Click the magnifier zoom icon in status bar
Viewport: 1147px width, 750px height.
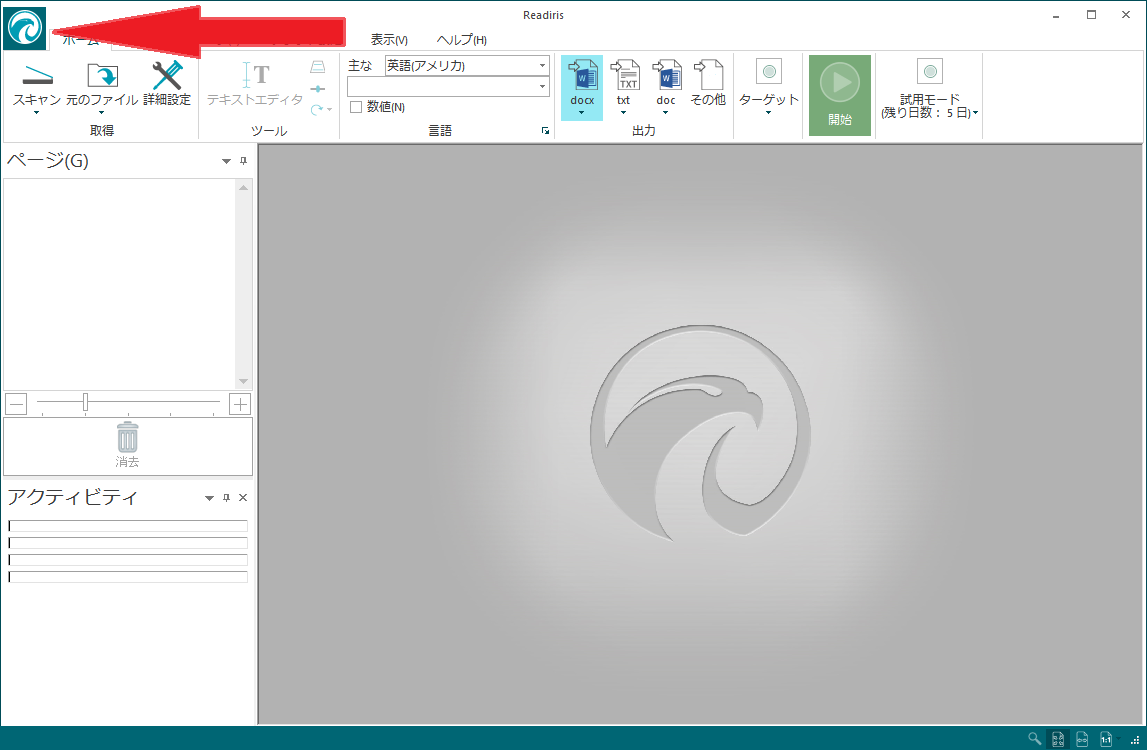pyautogui.click(x=1034, y=738)
